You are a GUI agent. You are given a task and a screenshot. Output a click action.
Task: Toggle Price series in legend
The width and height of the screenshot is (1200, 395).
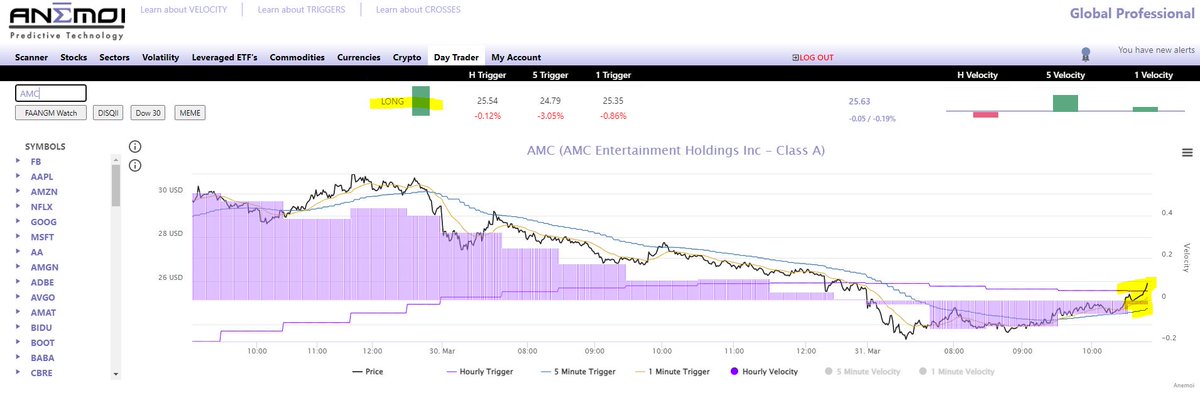368,371
